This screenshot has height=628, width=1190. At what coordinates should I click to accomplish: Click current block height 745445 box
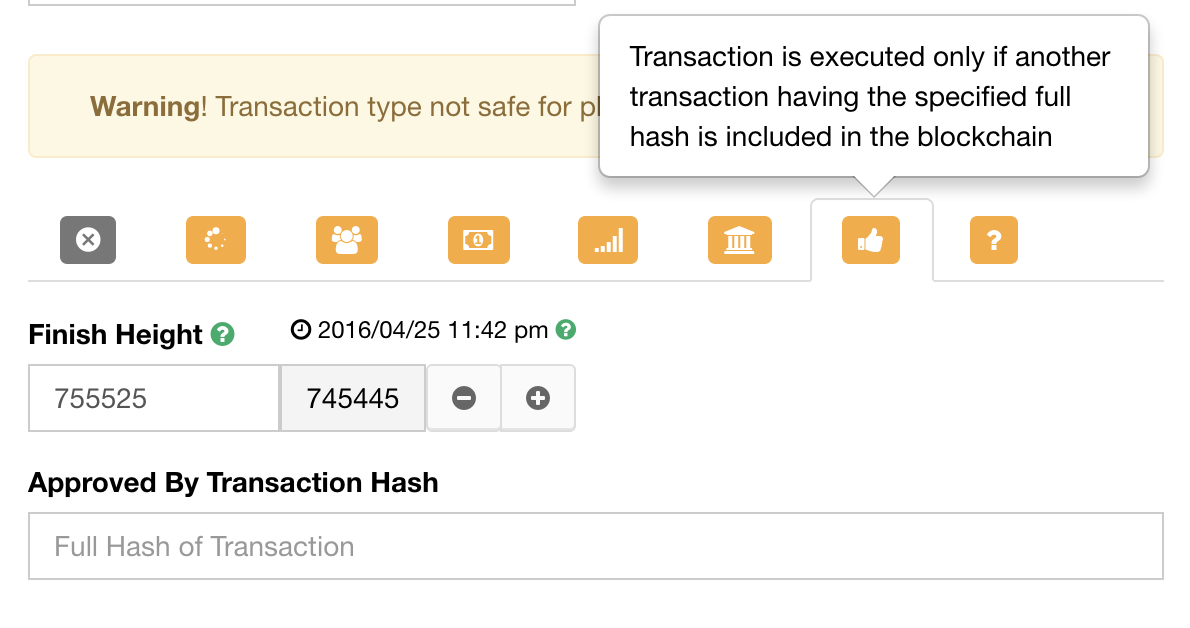point(353,398)
